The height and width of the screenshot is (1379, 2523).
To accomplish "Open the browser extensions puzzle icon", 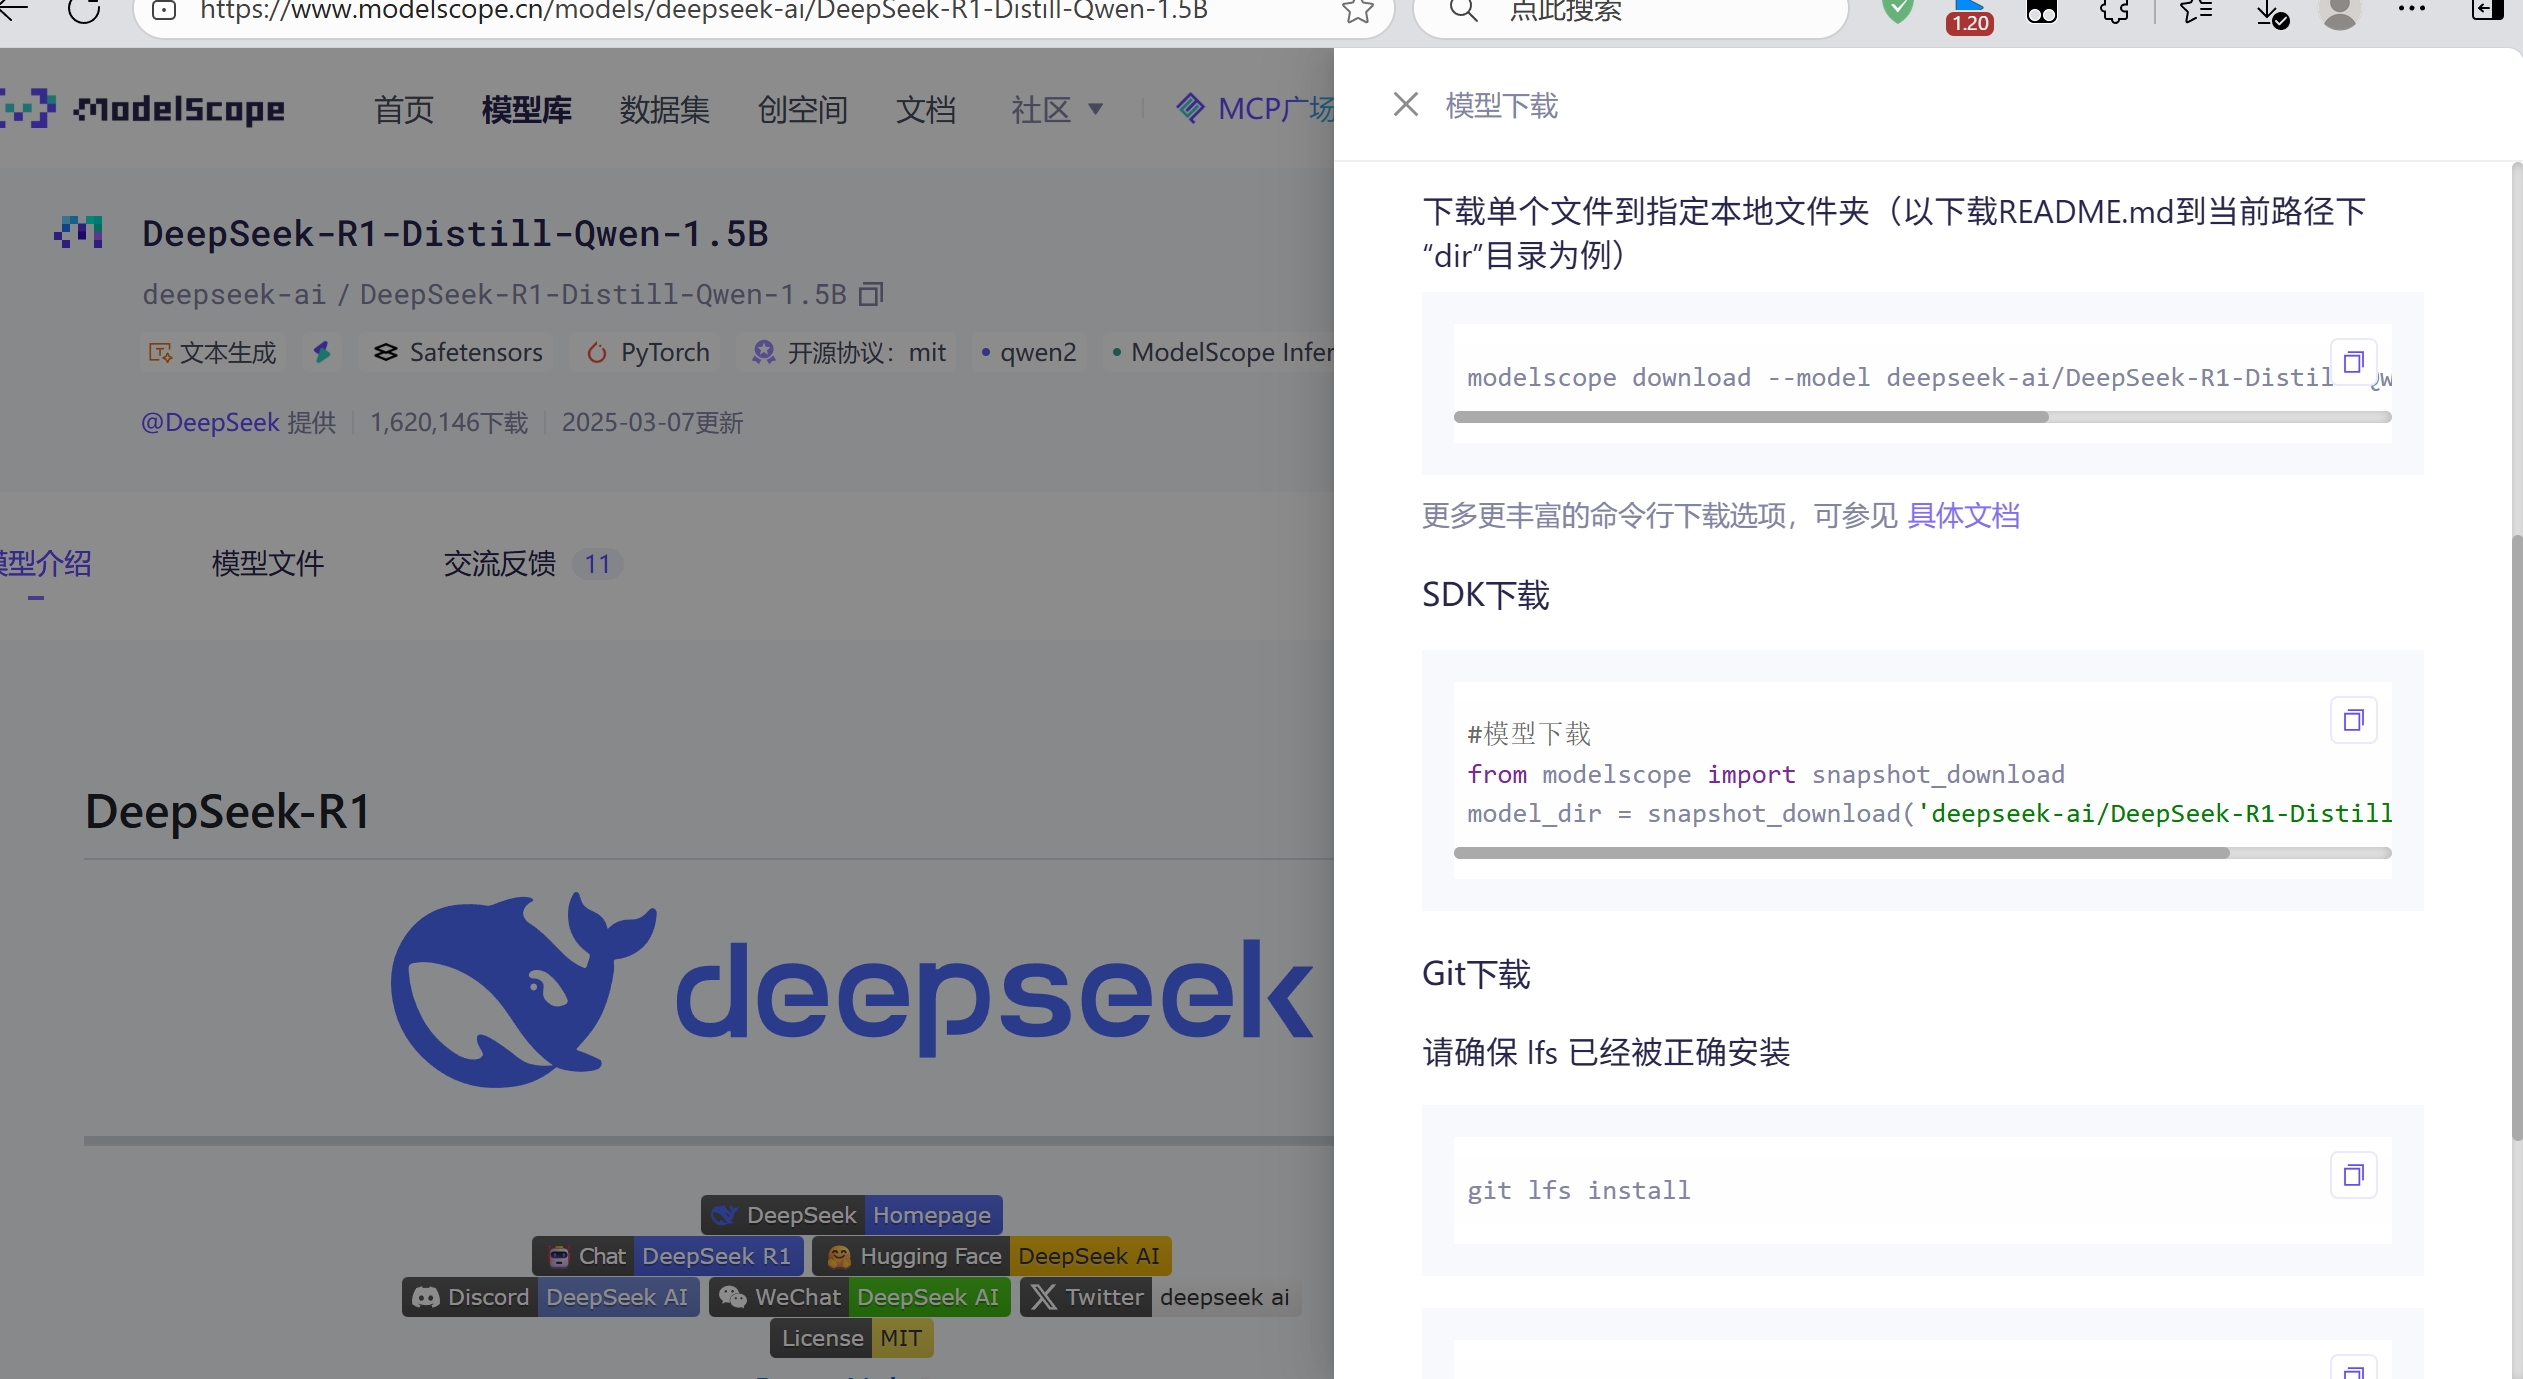I will point(2113,12).
